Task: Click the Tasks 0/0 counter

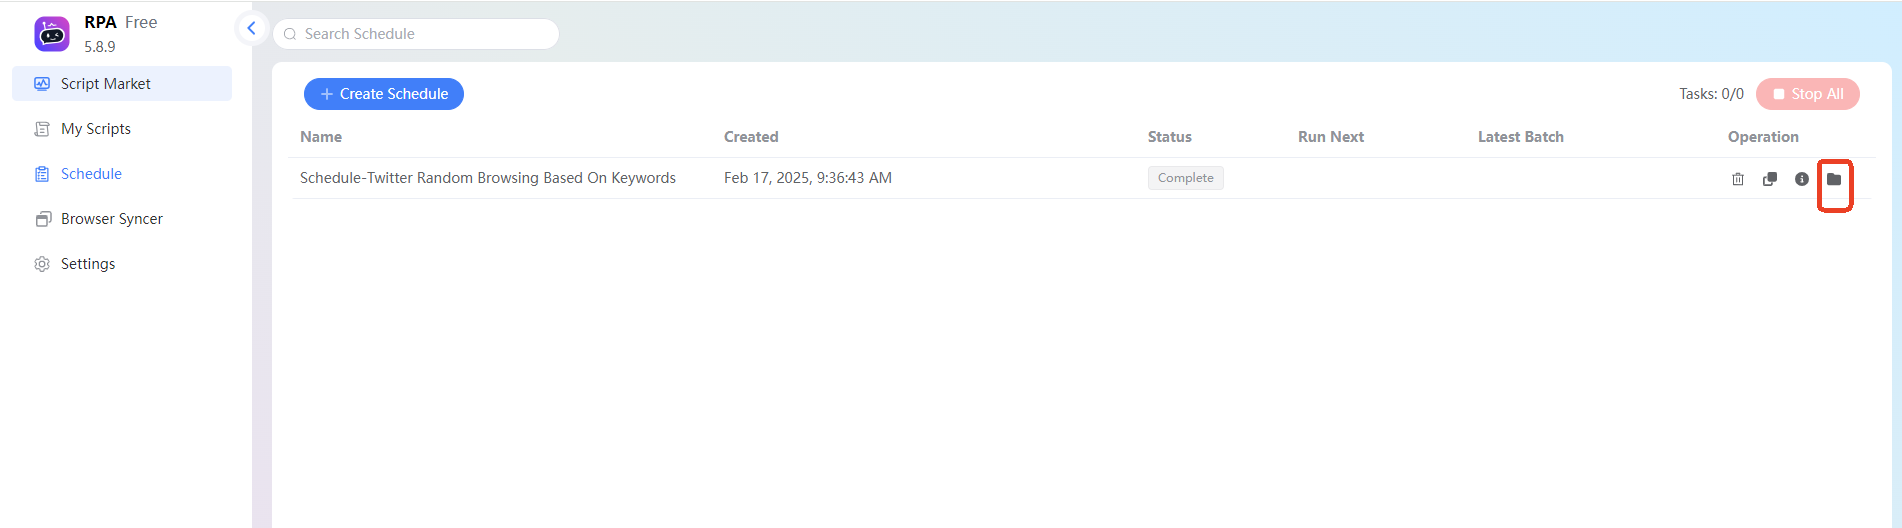Action: tap(1711, 94)
